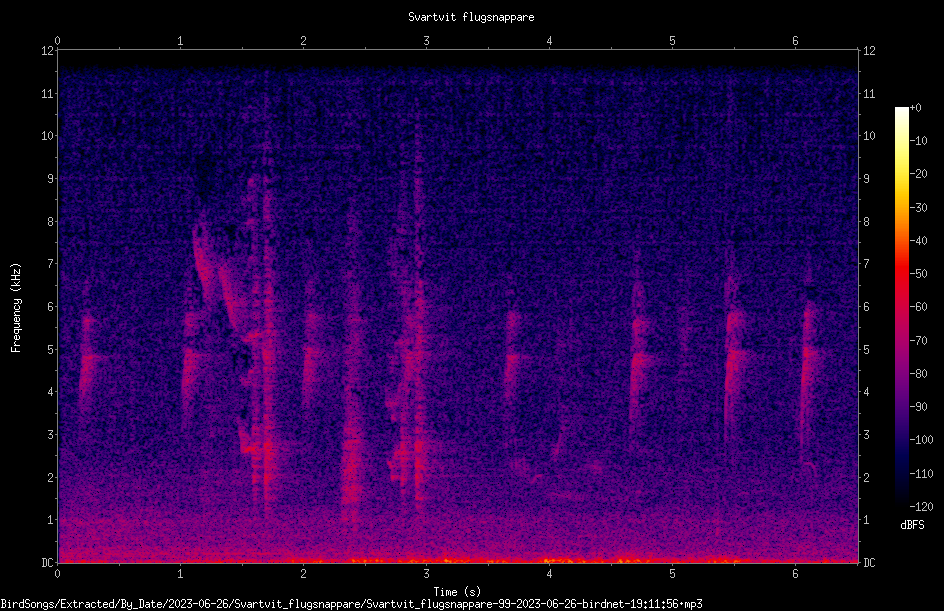Click '5' on top time axis
Screen dimensions: 944x611
click(672, 41)
